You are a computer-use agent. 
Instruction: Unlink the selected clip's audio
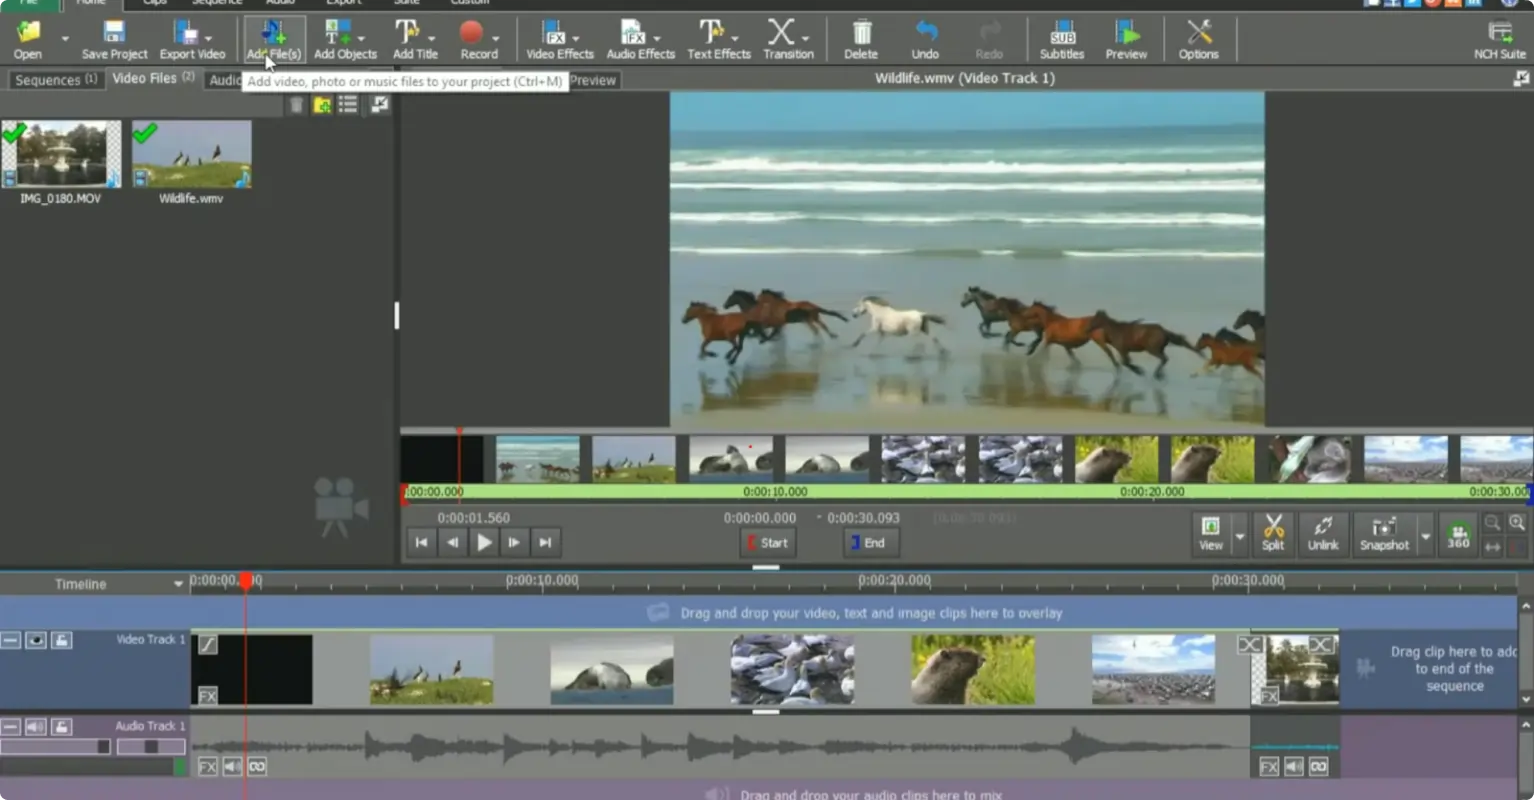(x=1323, y=533)
